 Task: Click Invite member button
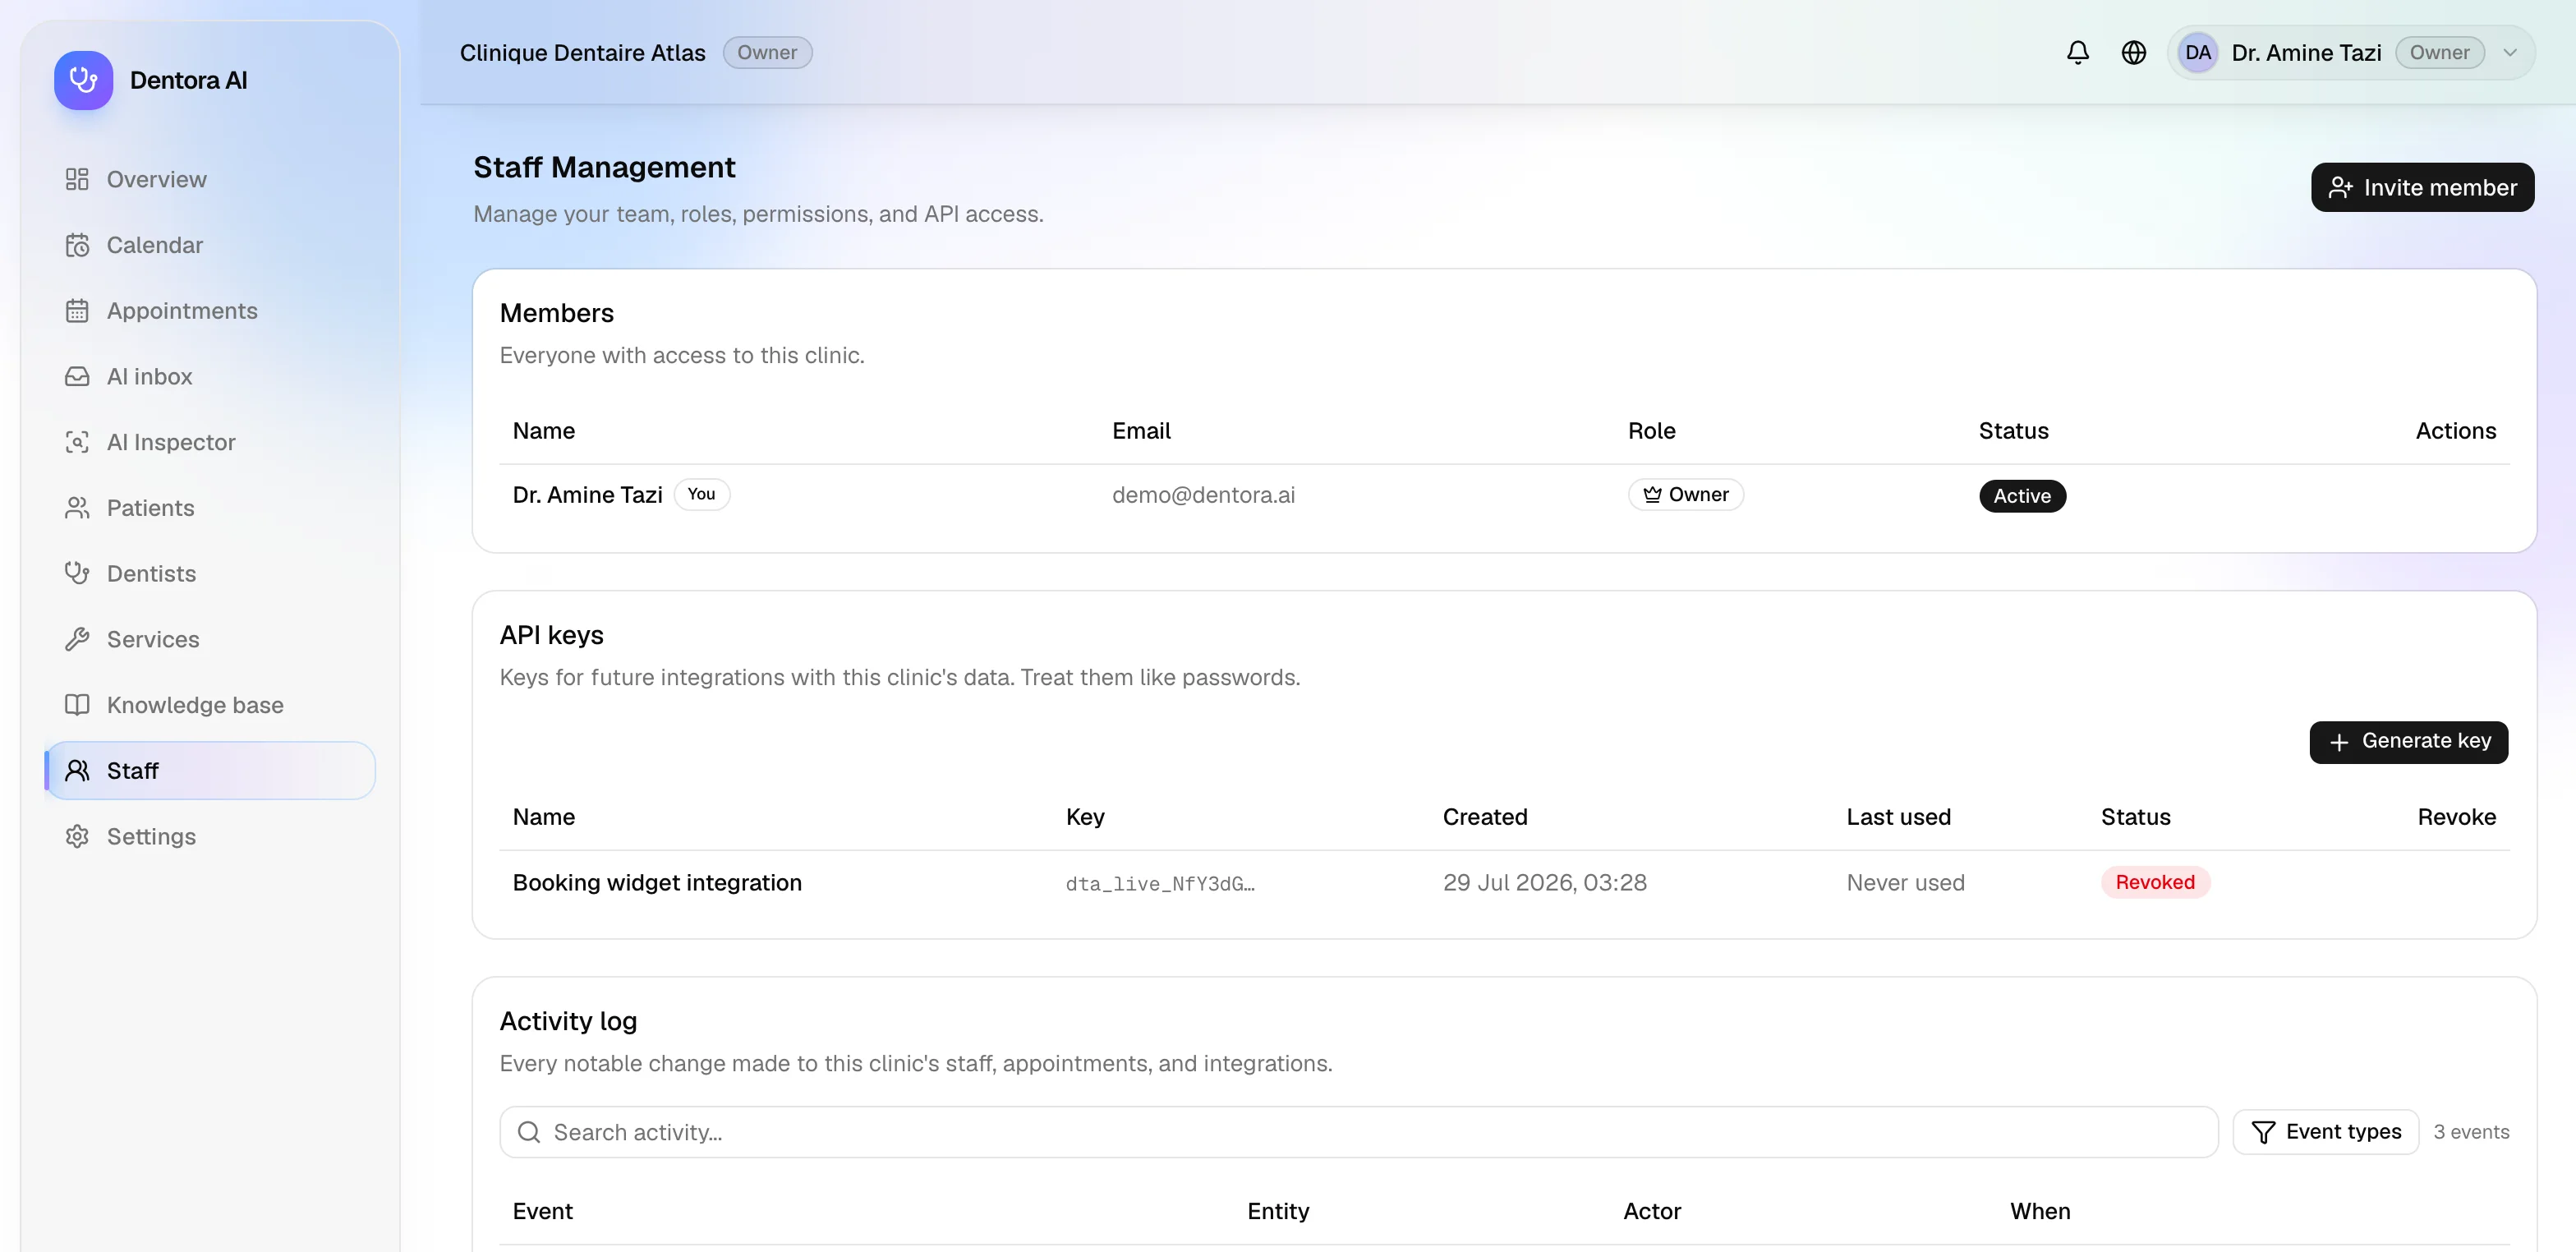2421,188
